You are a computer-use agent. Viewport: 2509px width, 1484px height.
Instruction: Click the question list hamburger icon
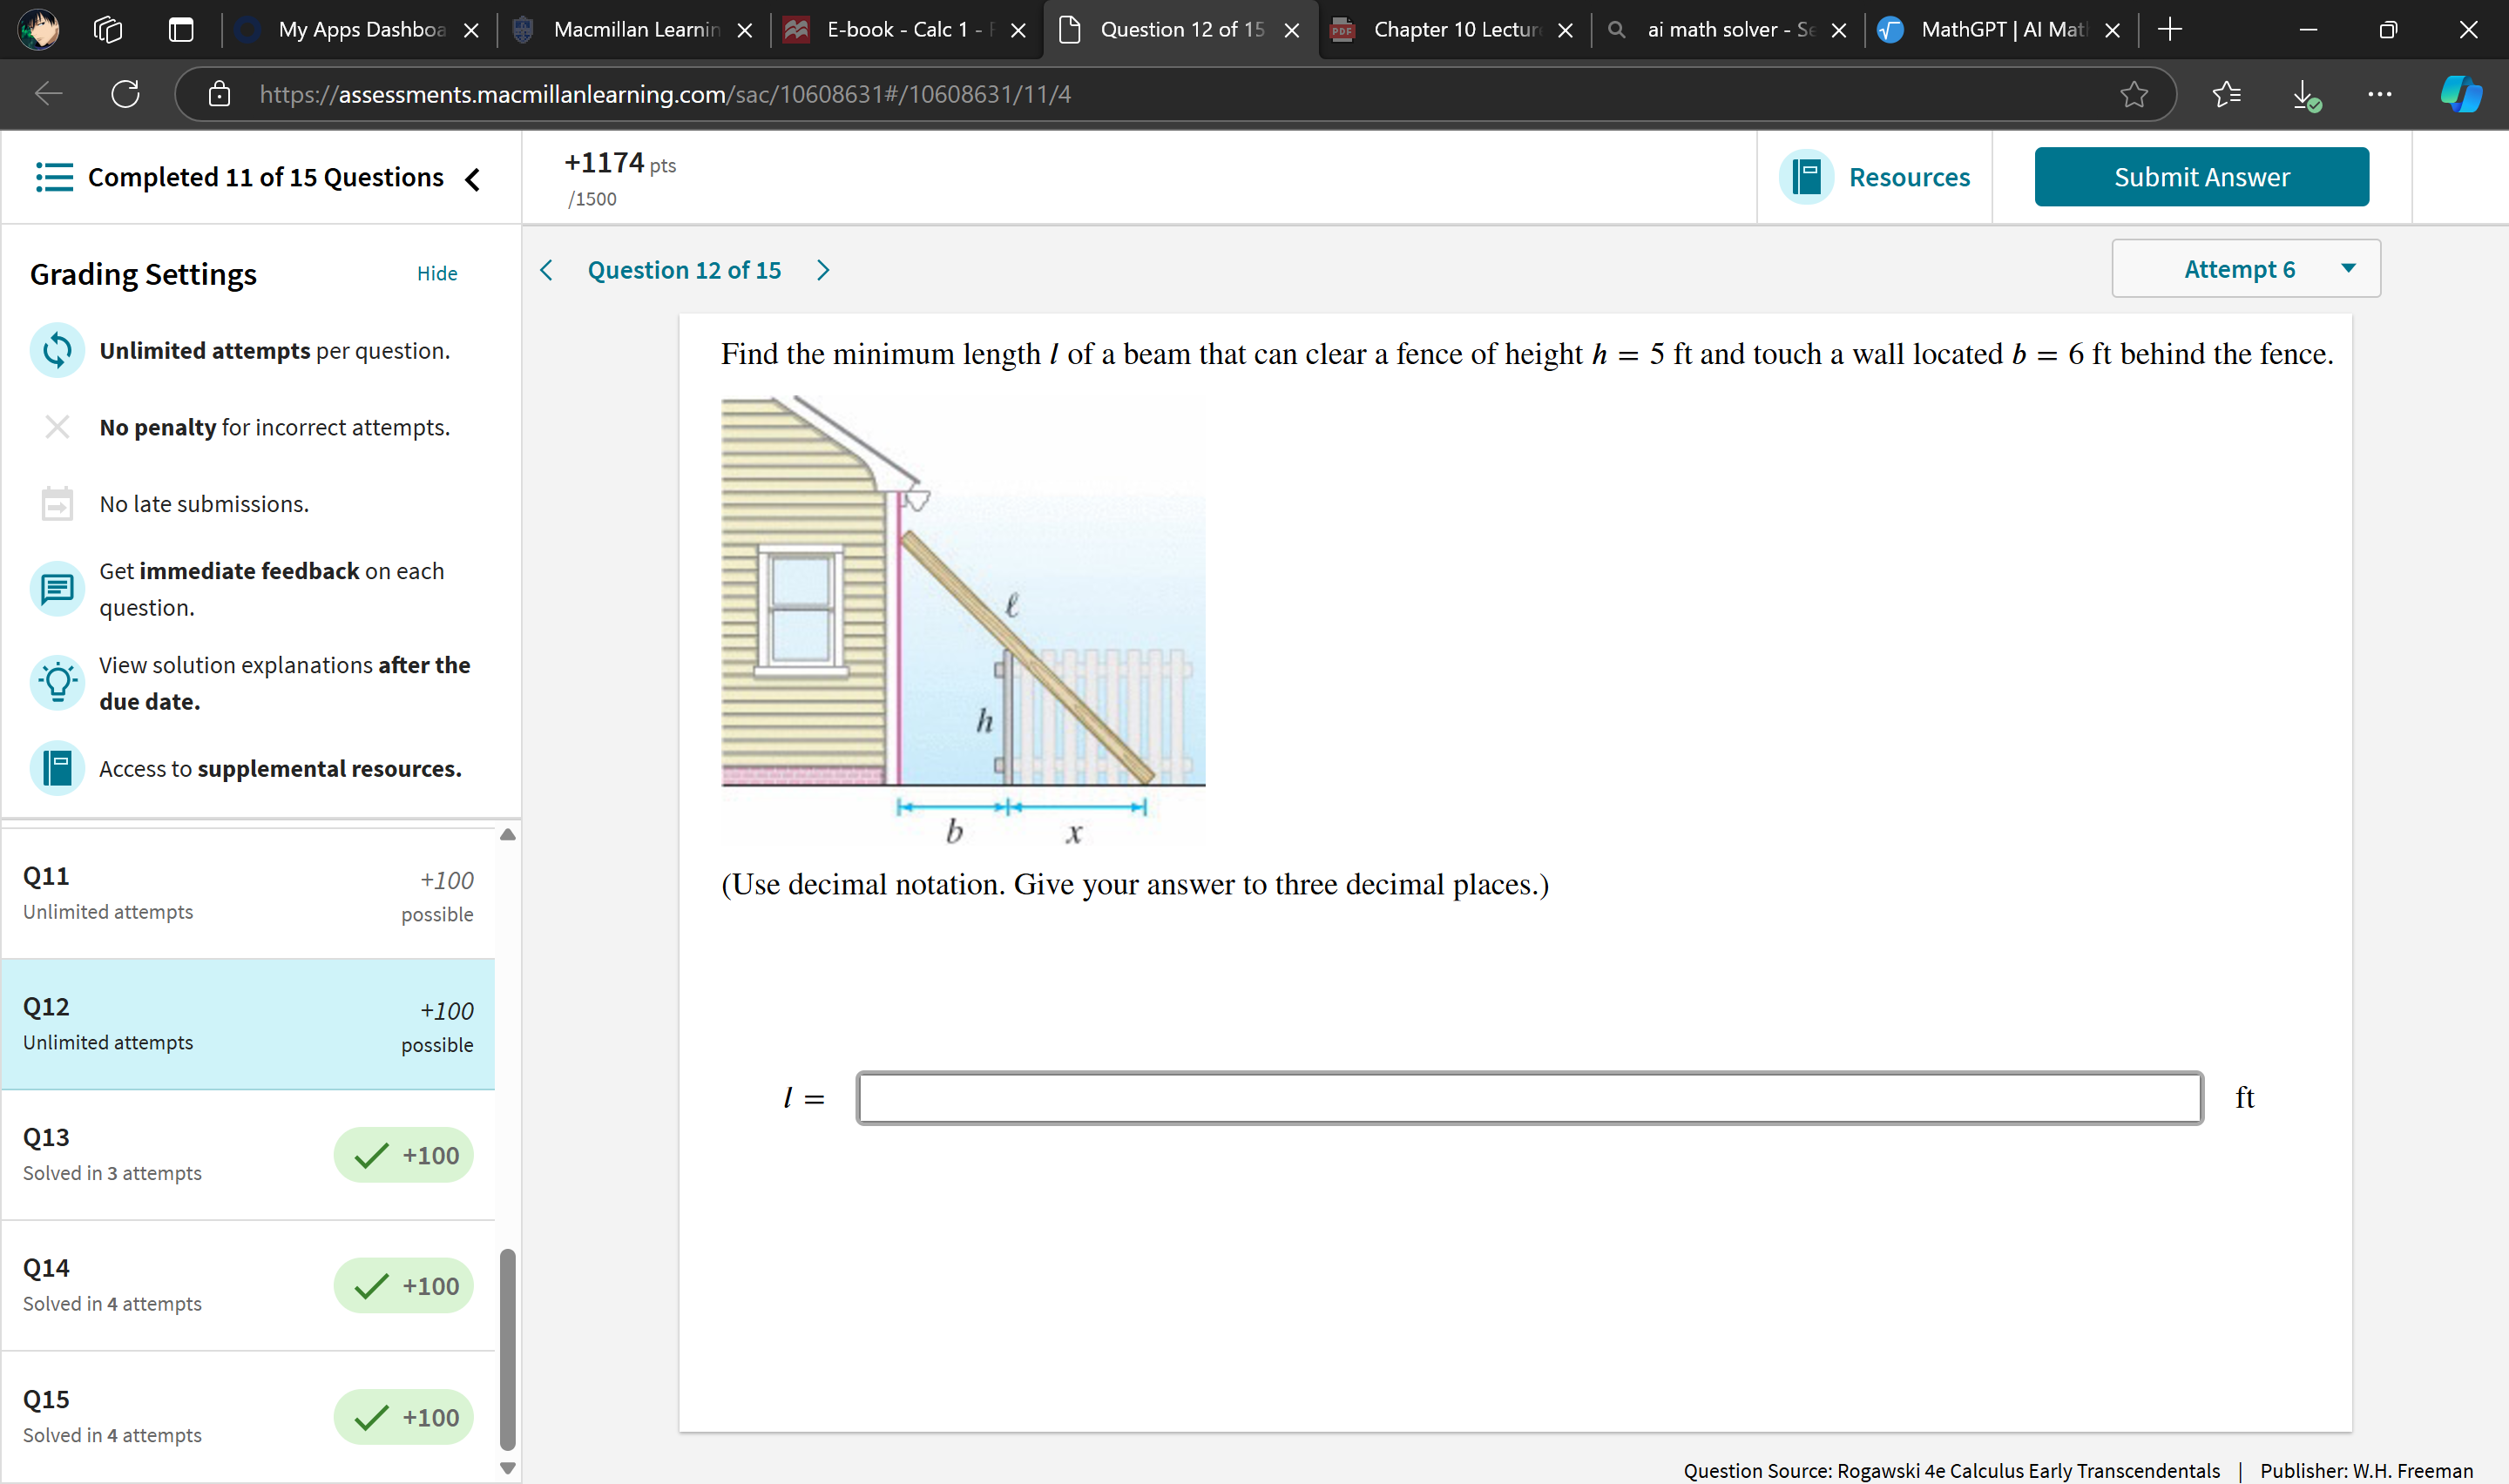pyautogui.click(x=54, y=177)
